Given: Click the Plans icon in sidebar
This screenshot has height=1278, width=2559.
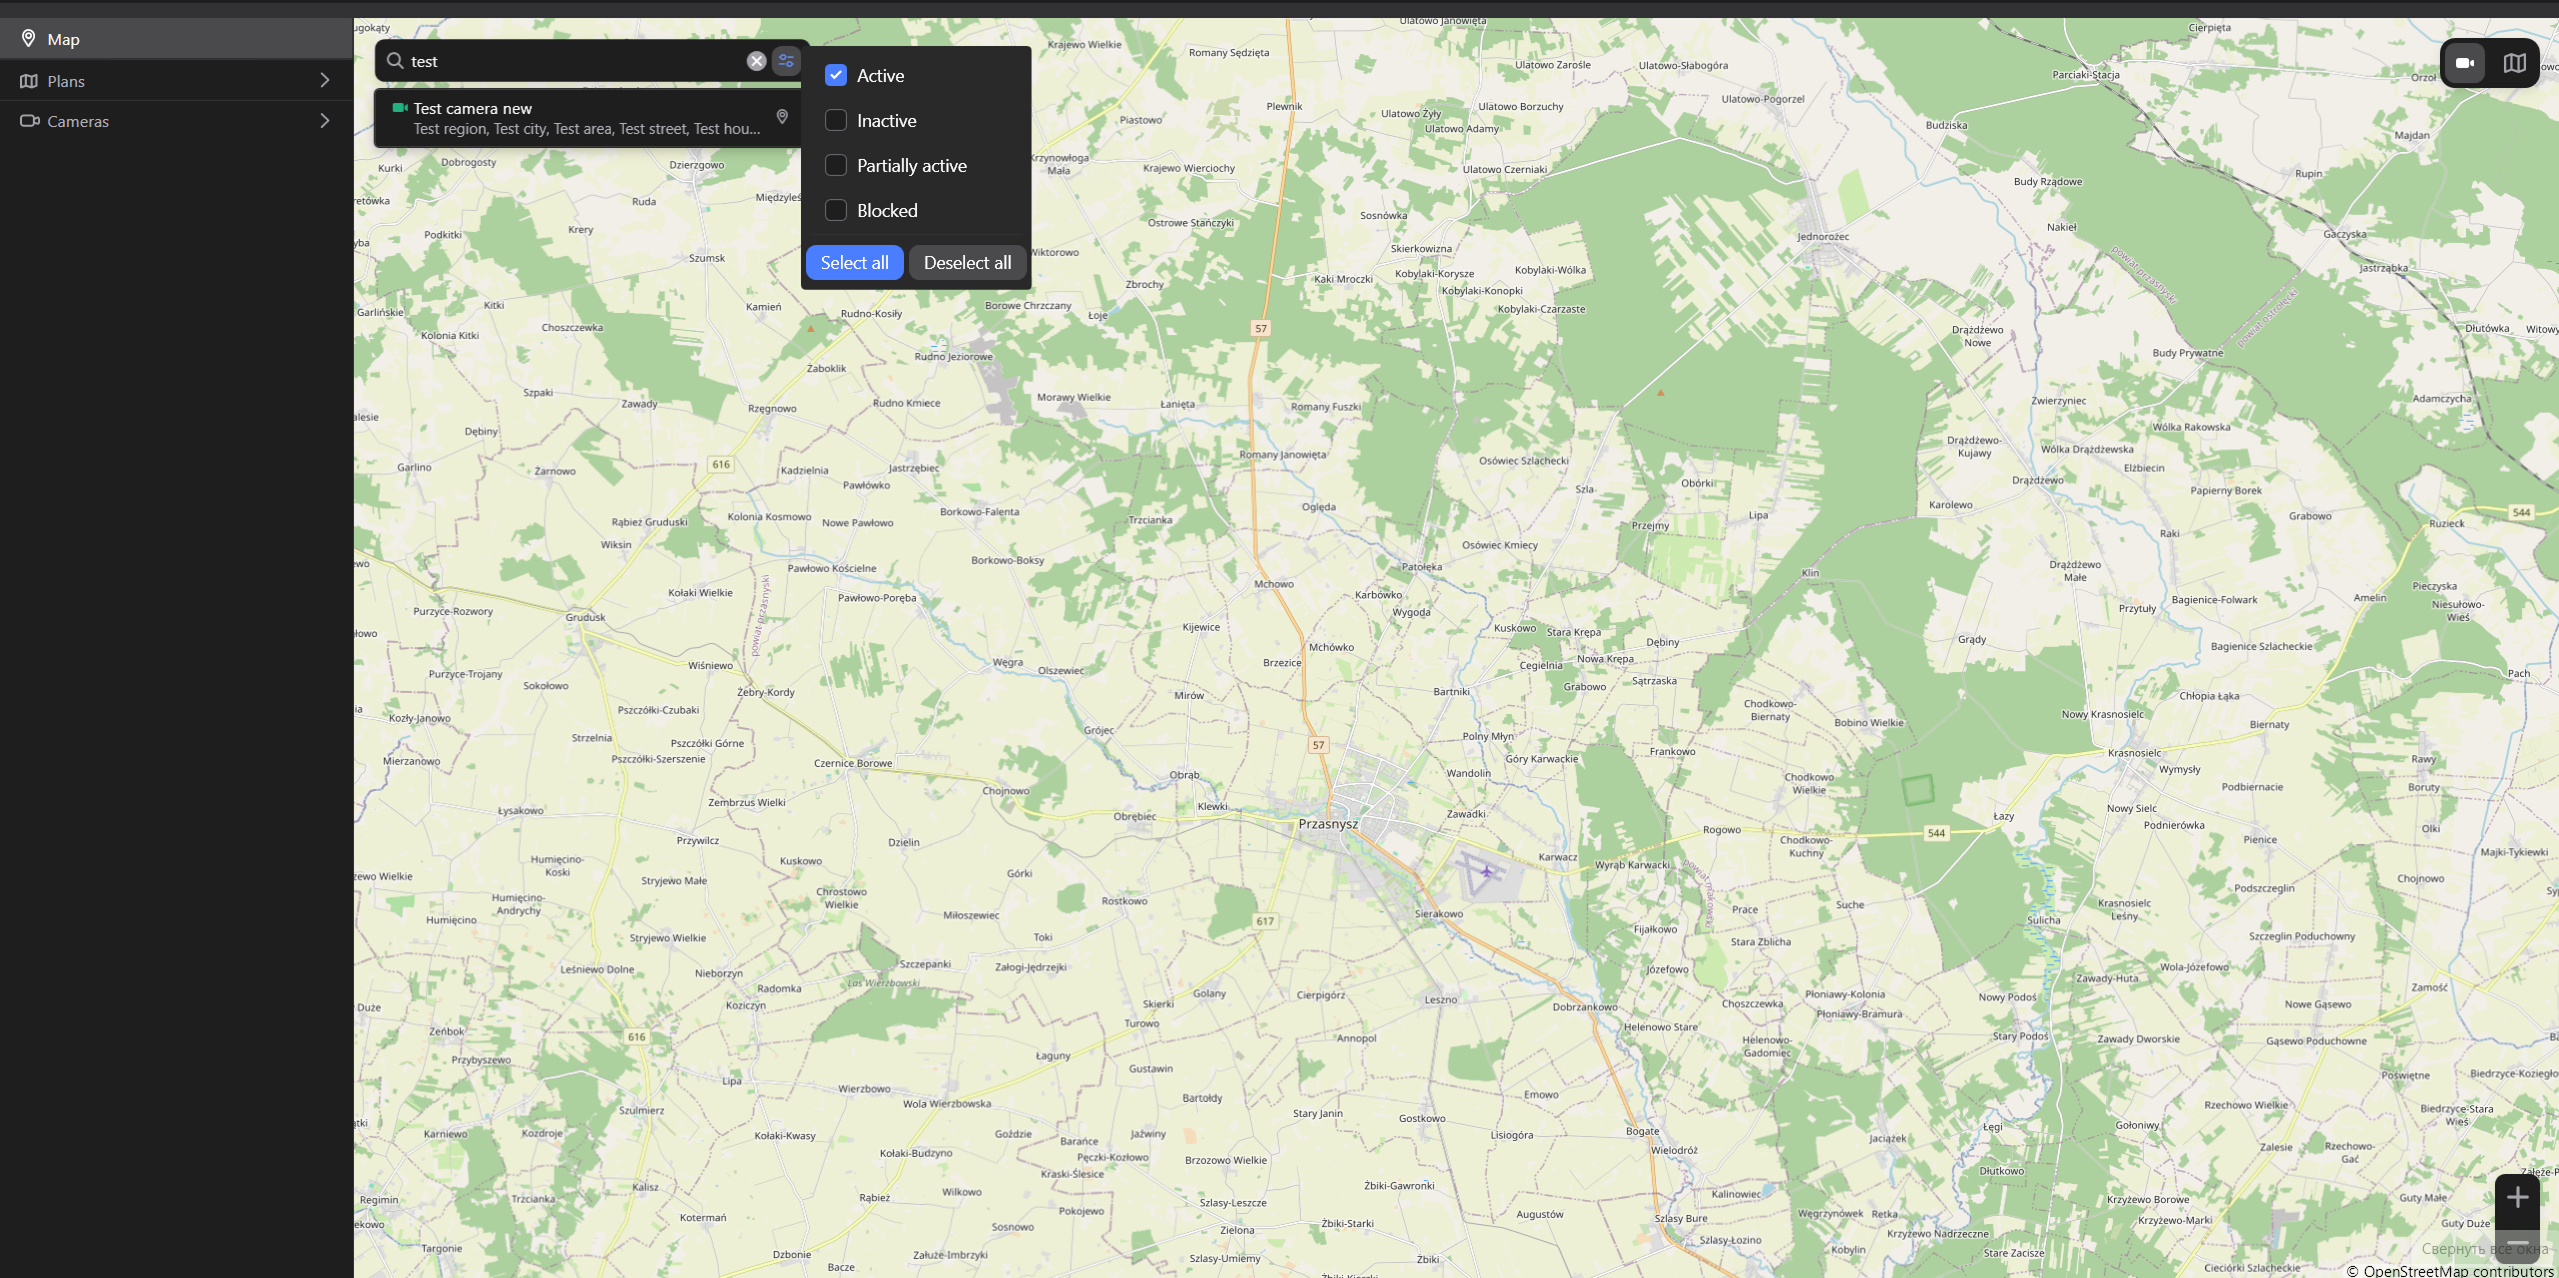Looking at the screenshot, I should (29, 81).
